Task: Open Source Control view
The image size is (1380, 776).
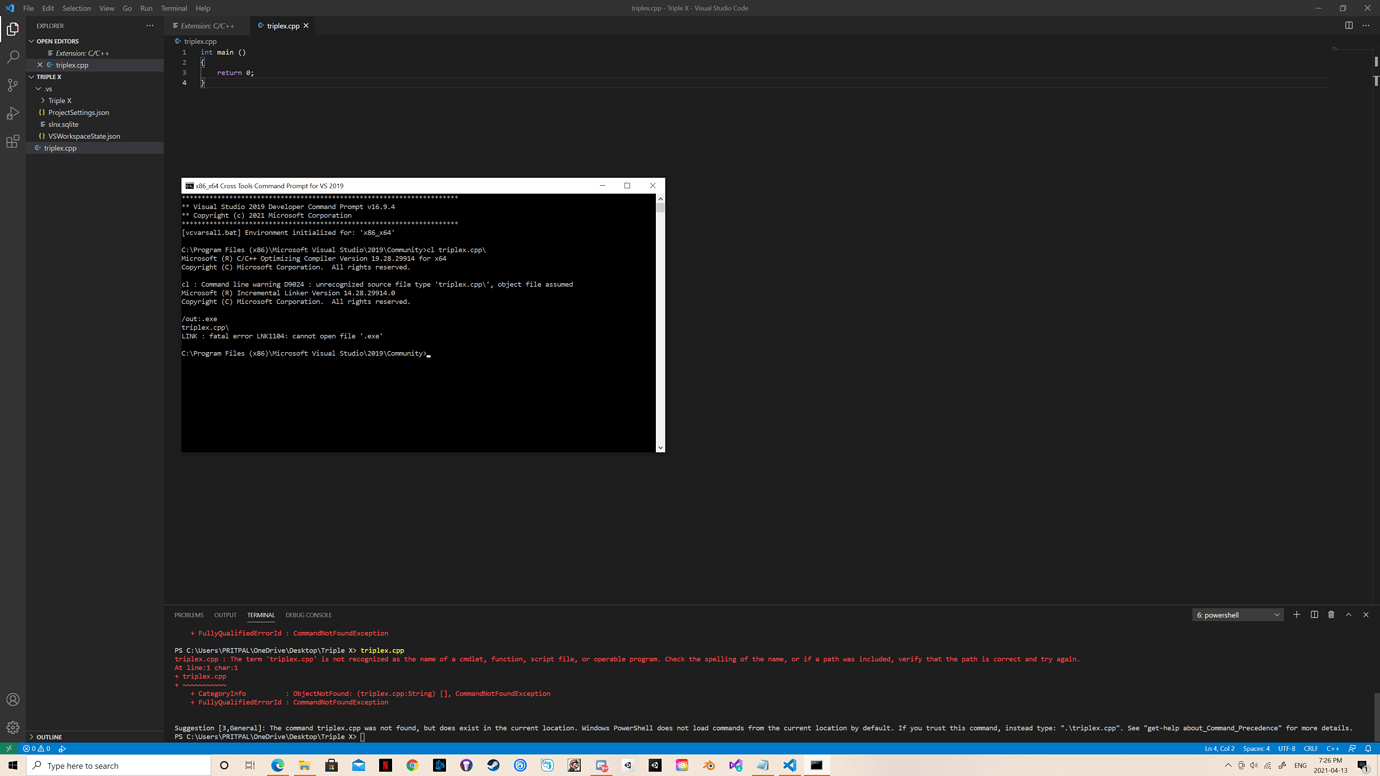Action: click(x=13, y=85)
